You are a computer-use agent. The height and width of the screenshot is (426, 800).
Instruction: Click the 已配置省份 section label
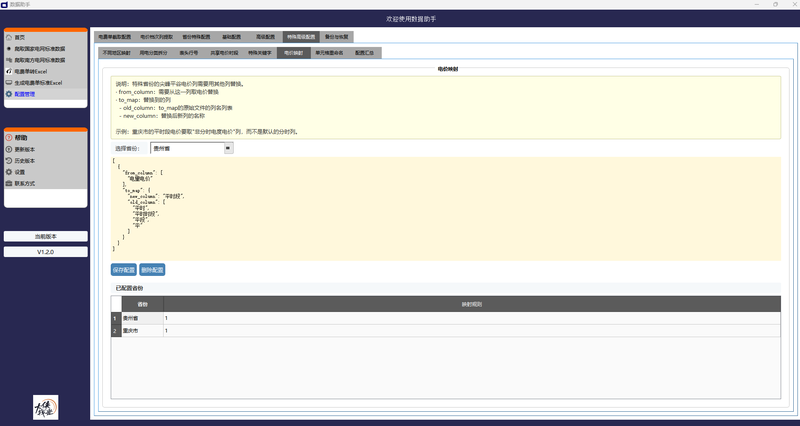tap(129, 288)
